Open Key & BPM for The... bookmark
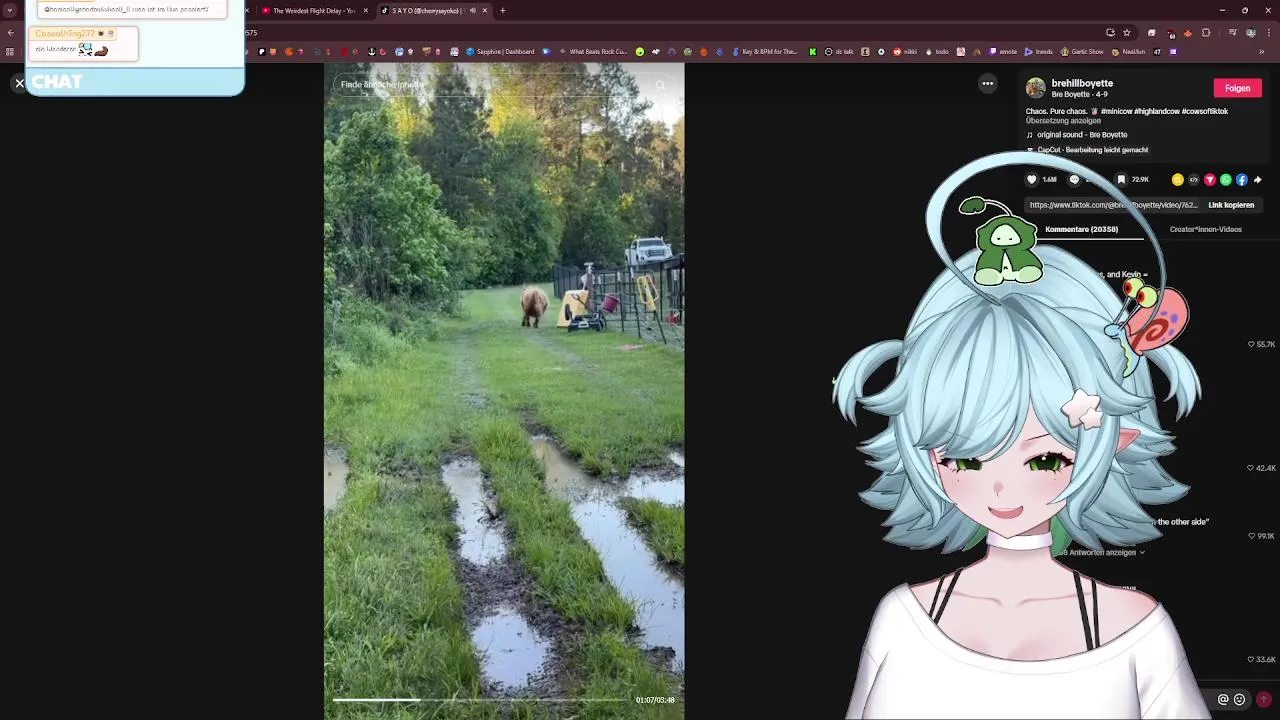 (x=765, y=52)
